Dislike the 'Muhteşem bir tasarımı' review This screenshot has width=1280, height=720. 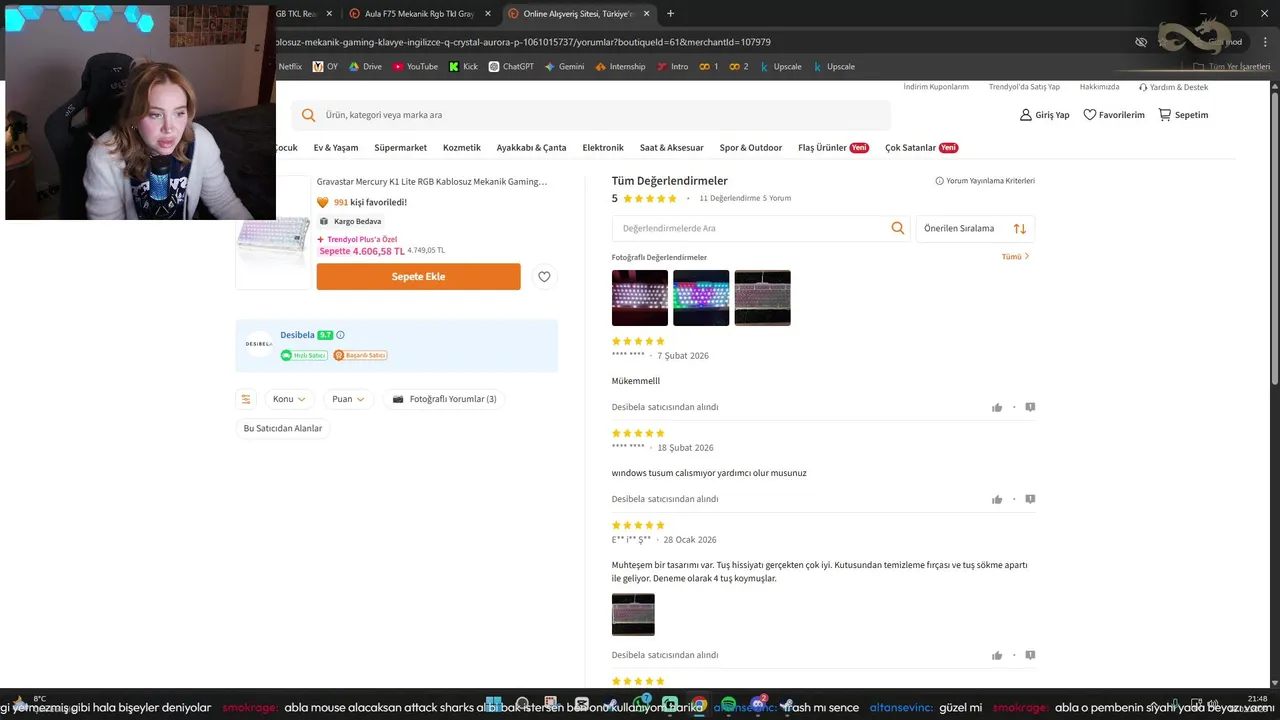point(1030,655)
